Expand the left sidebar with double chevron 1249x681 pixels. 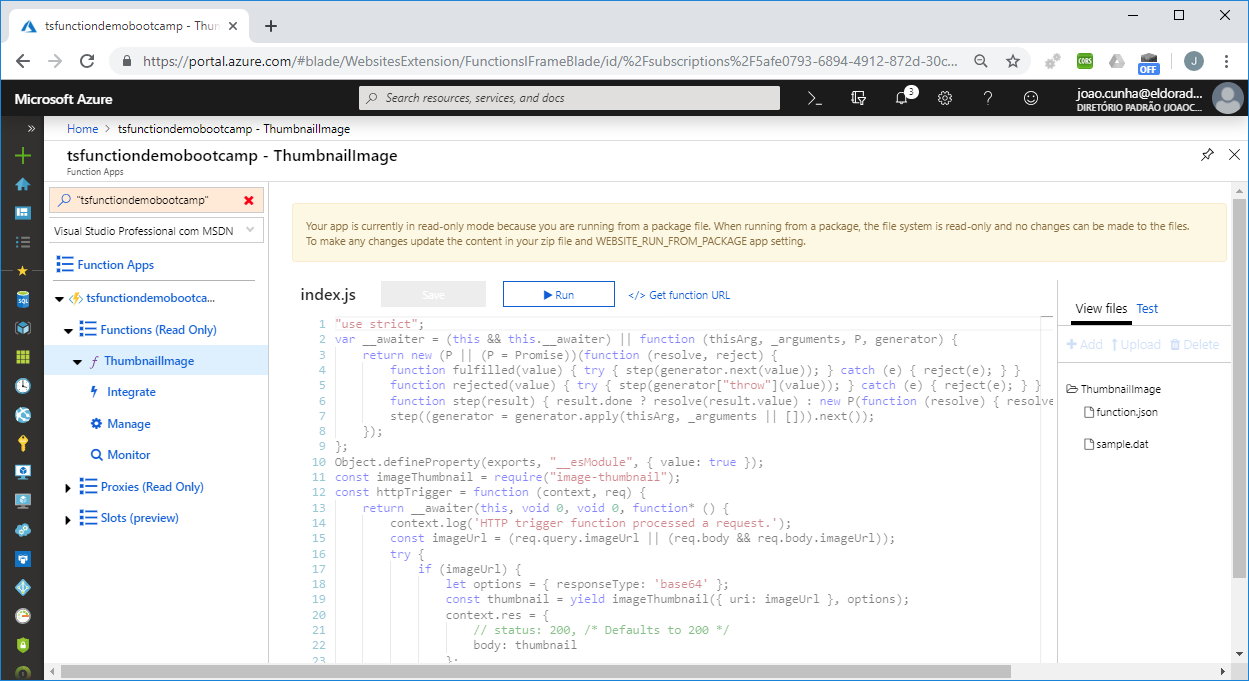[x=31, y=128]
